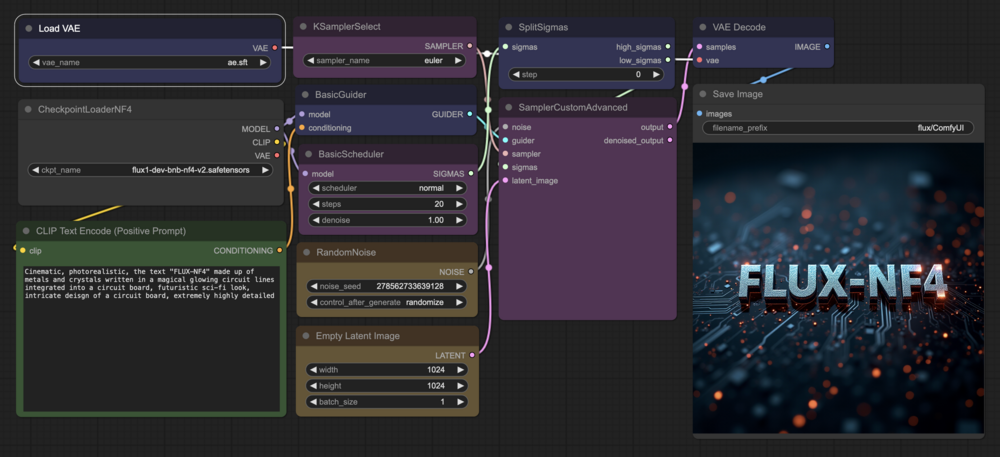Click the CLIP output socket on CheckpointLoaderNF4

[x=276, y=142]
